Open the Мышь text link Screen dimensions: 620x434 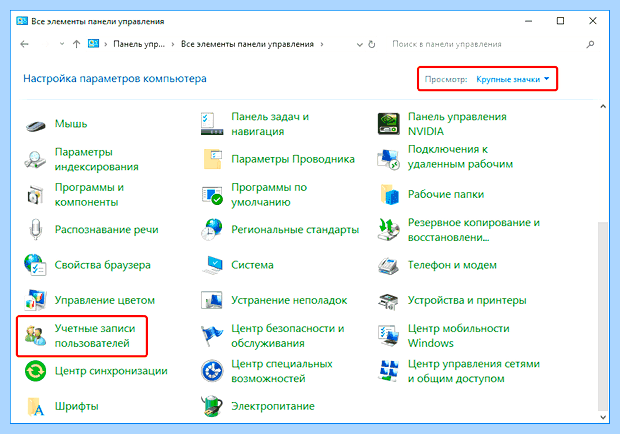(71, 124)
